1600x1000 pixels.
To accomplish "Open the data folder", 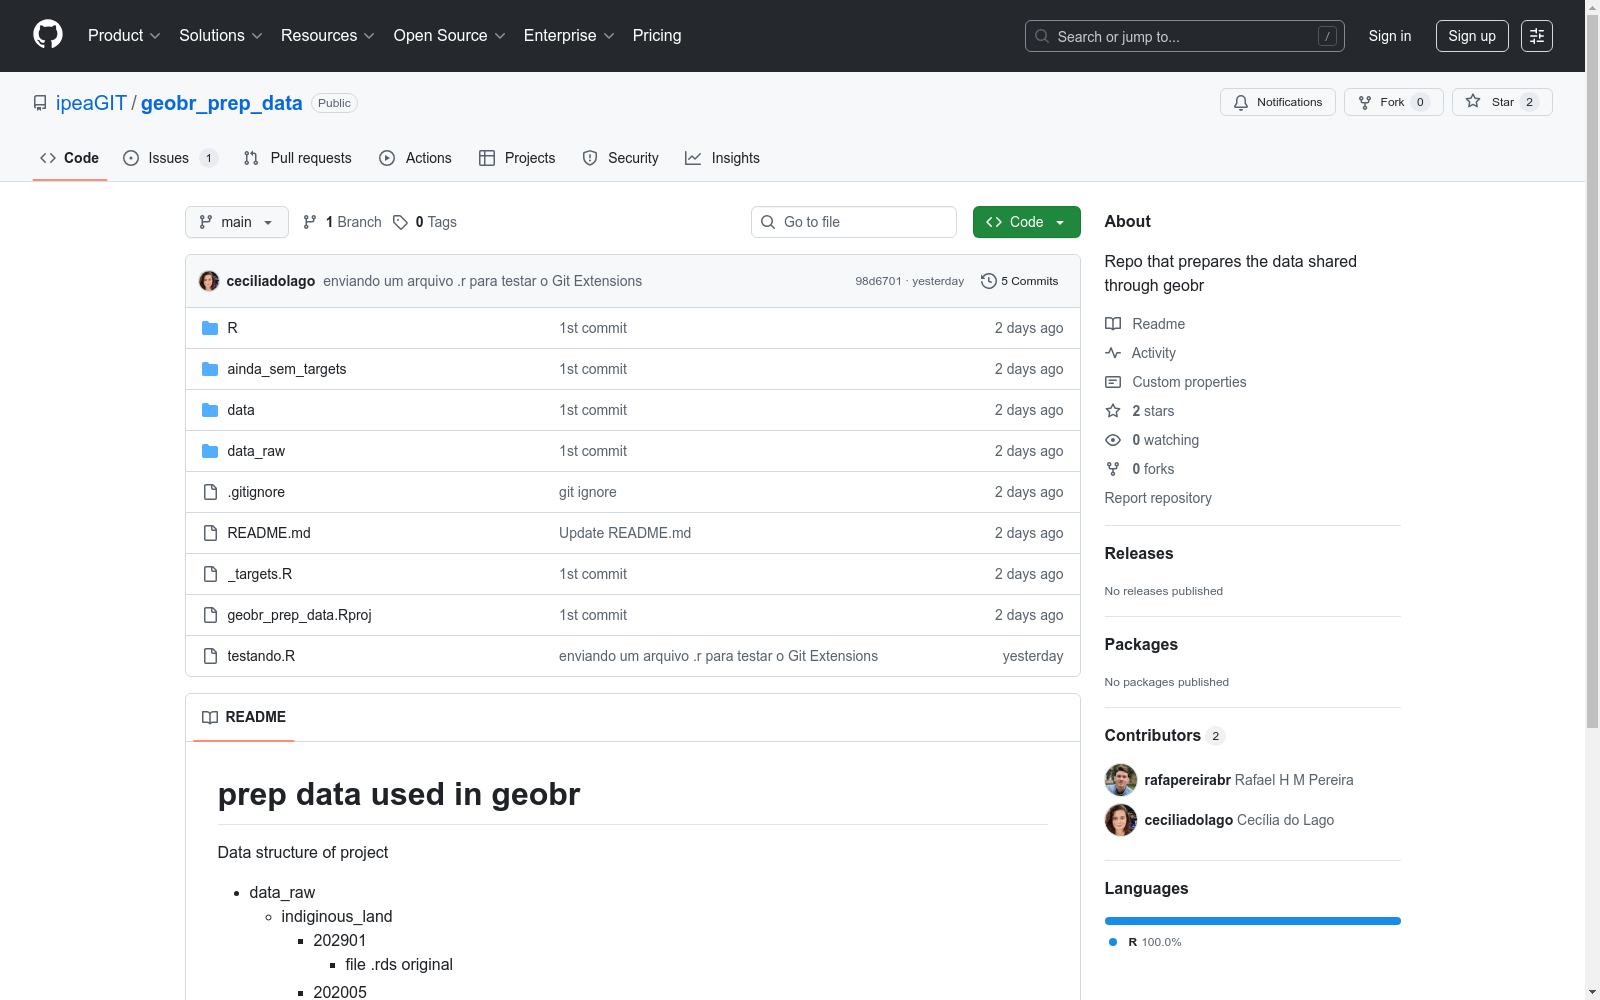I will coord(241,410).
